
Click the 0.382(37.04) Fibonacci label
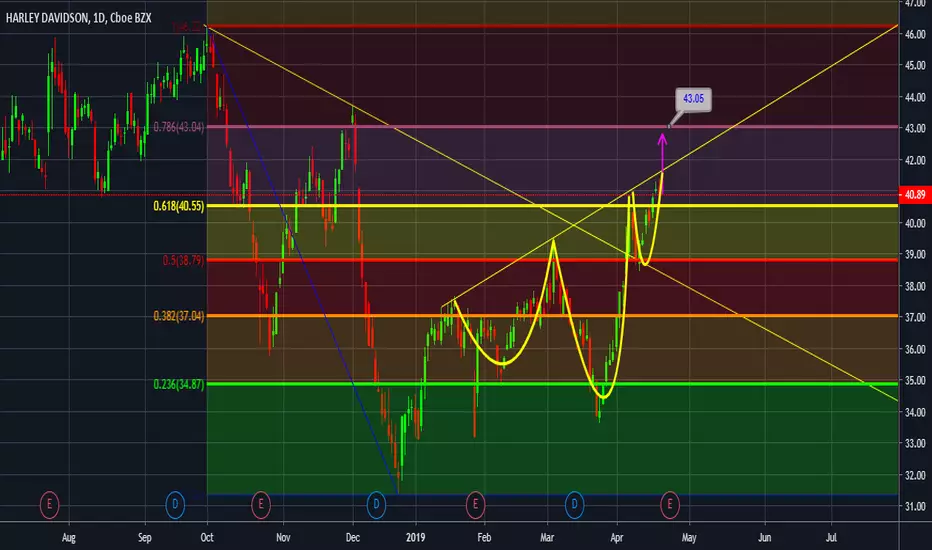(x=178, y=316)
